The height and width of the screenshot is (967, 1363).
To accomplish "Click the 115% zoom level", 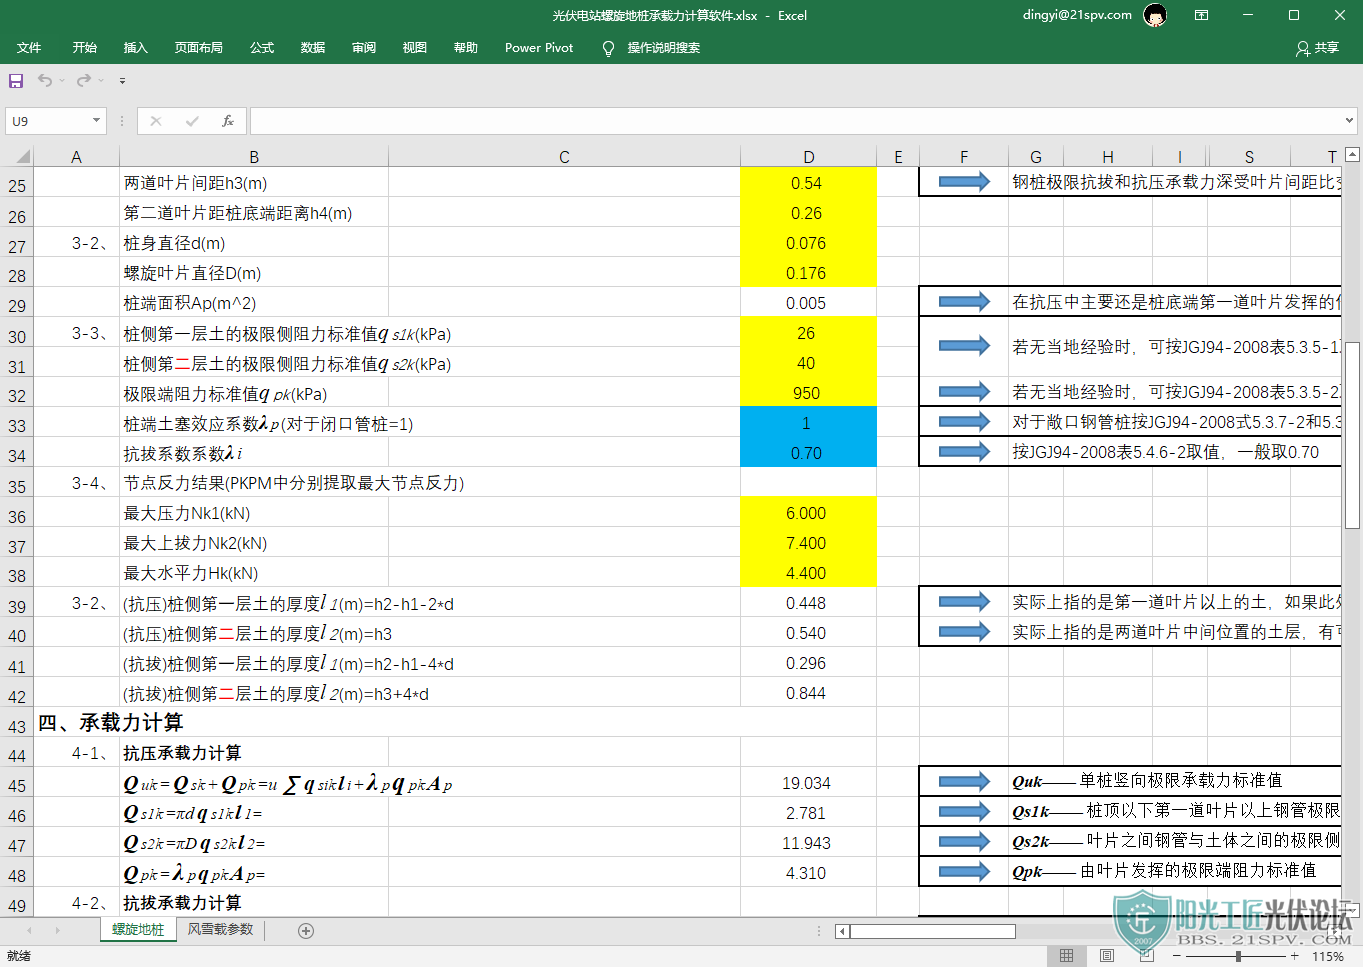I will [x=1327, y=956].
